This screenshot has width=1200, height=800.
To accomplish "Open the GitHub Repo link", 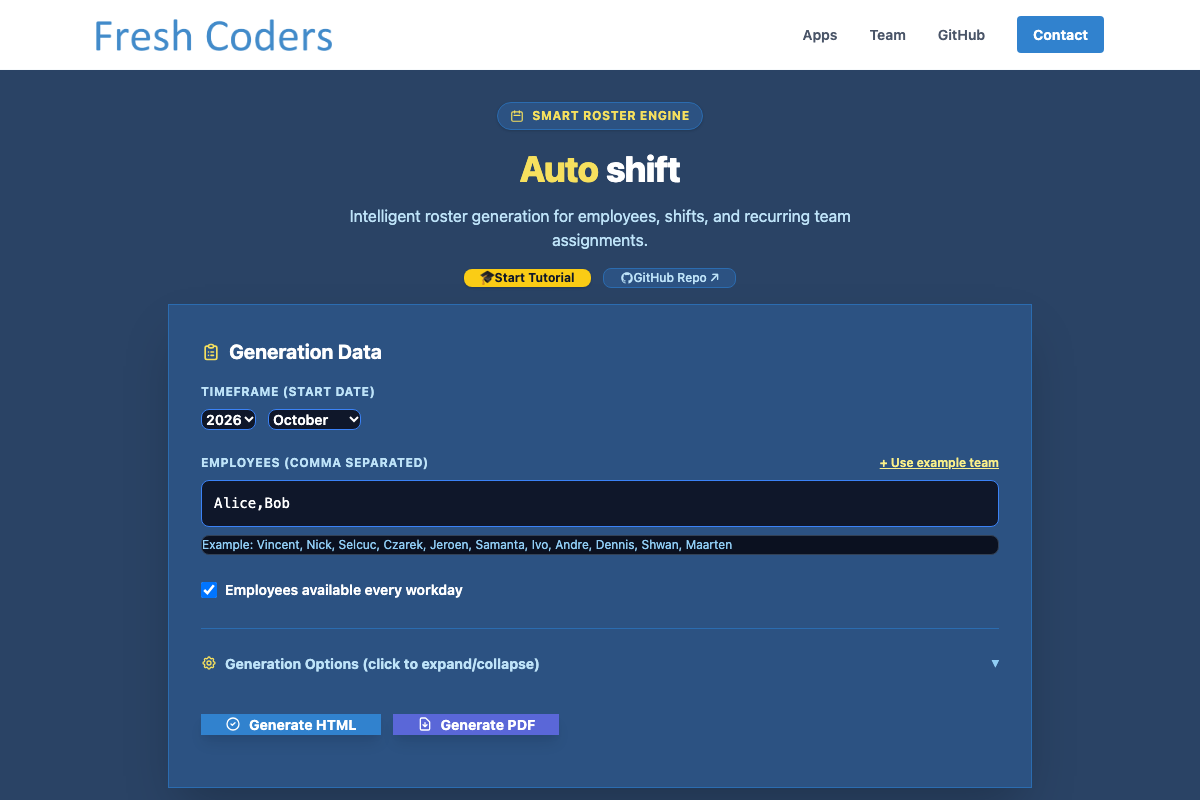I will click(x=669, y=278).
